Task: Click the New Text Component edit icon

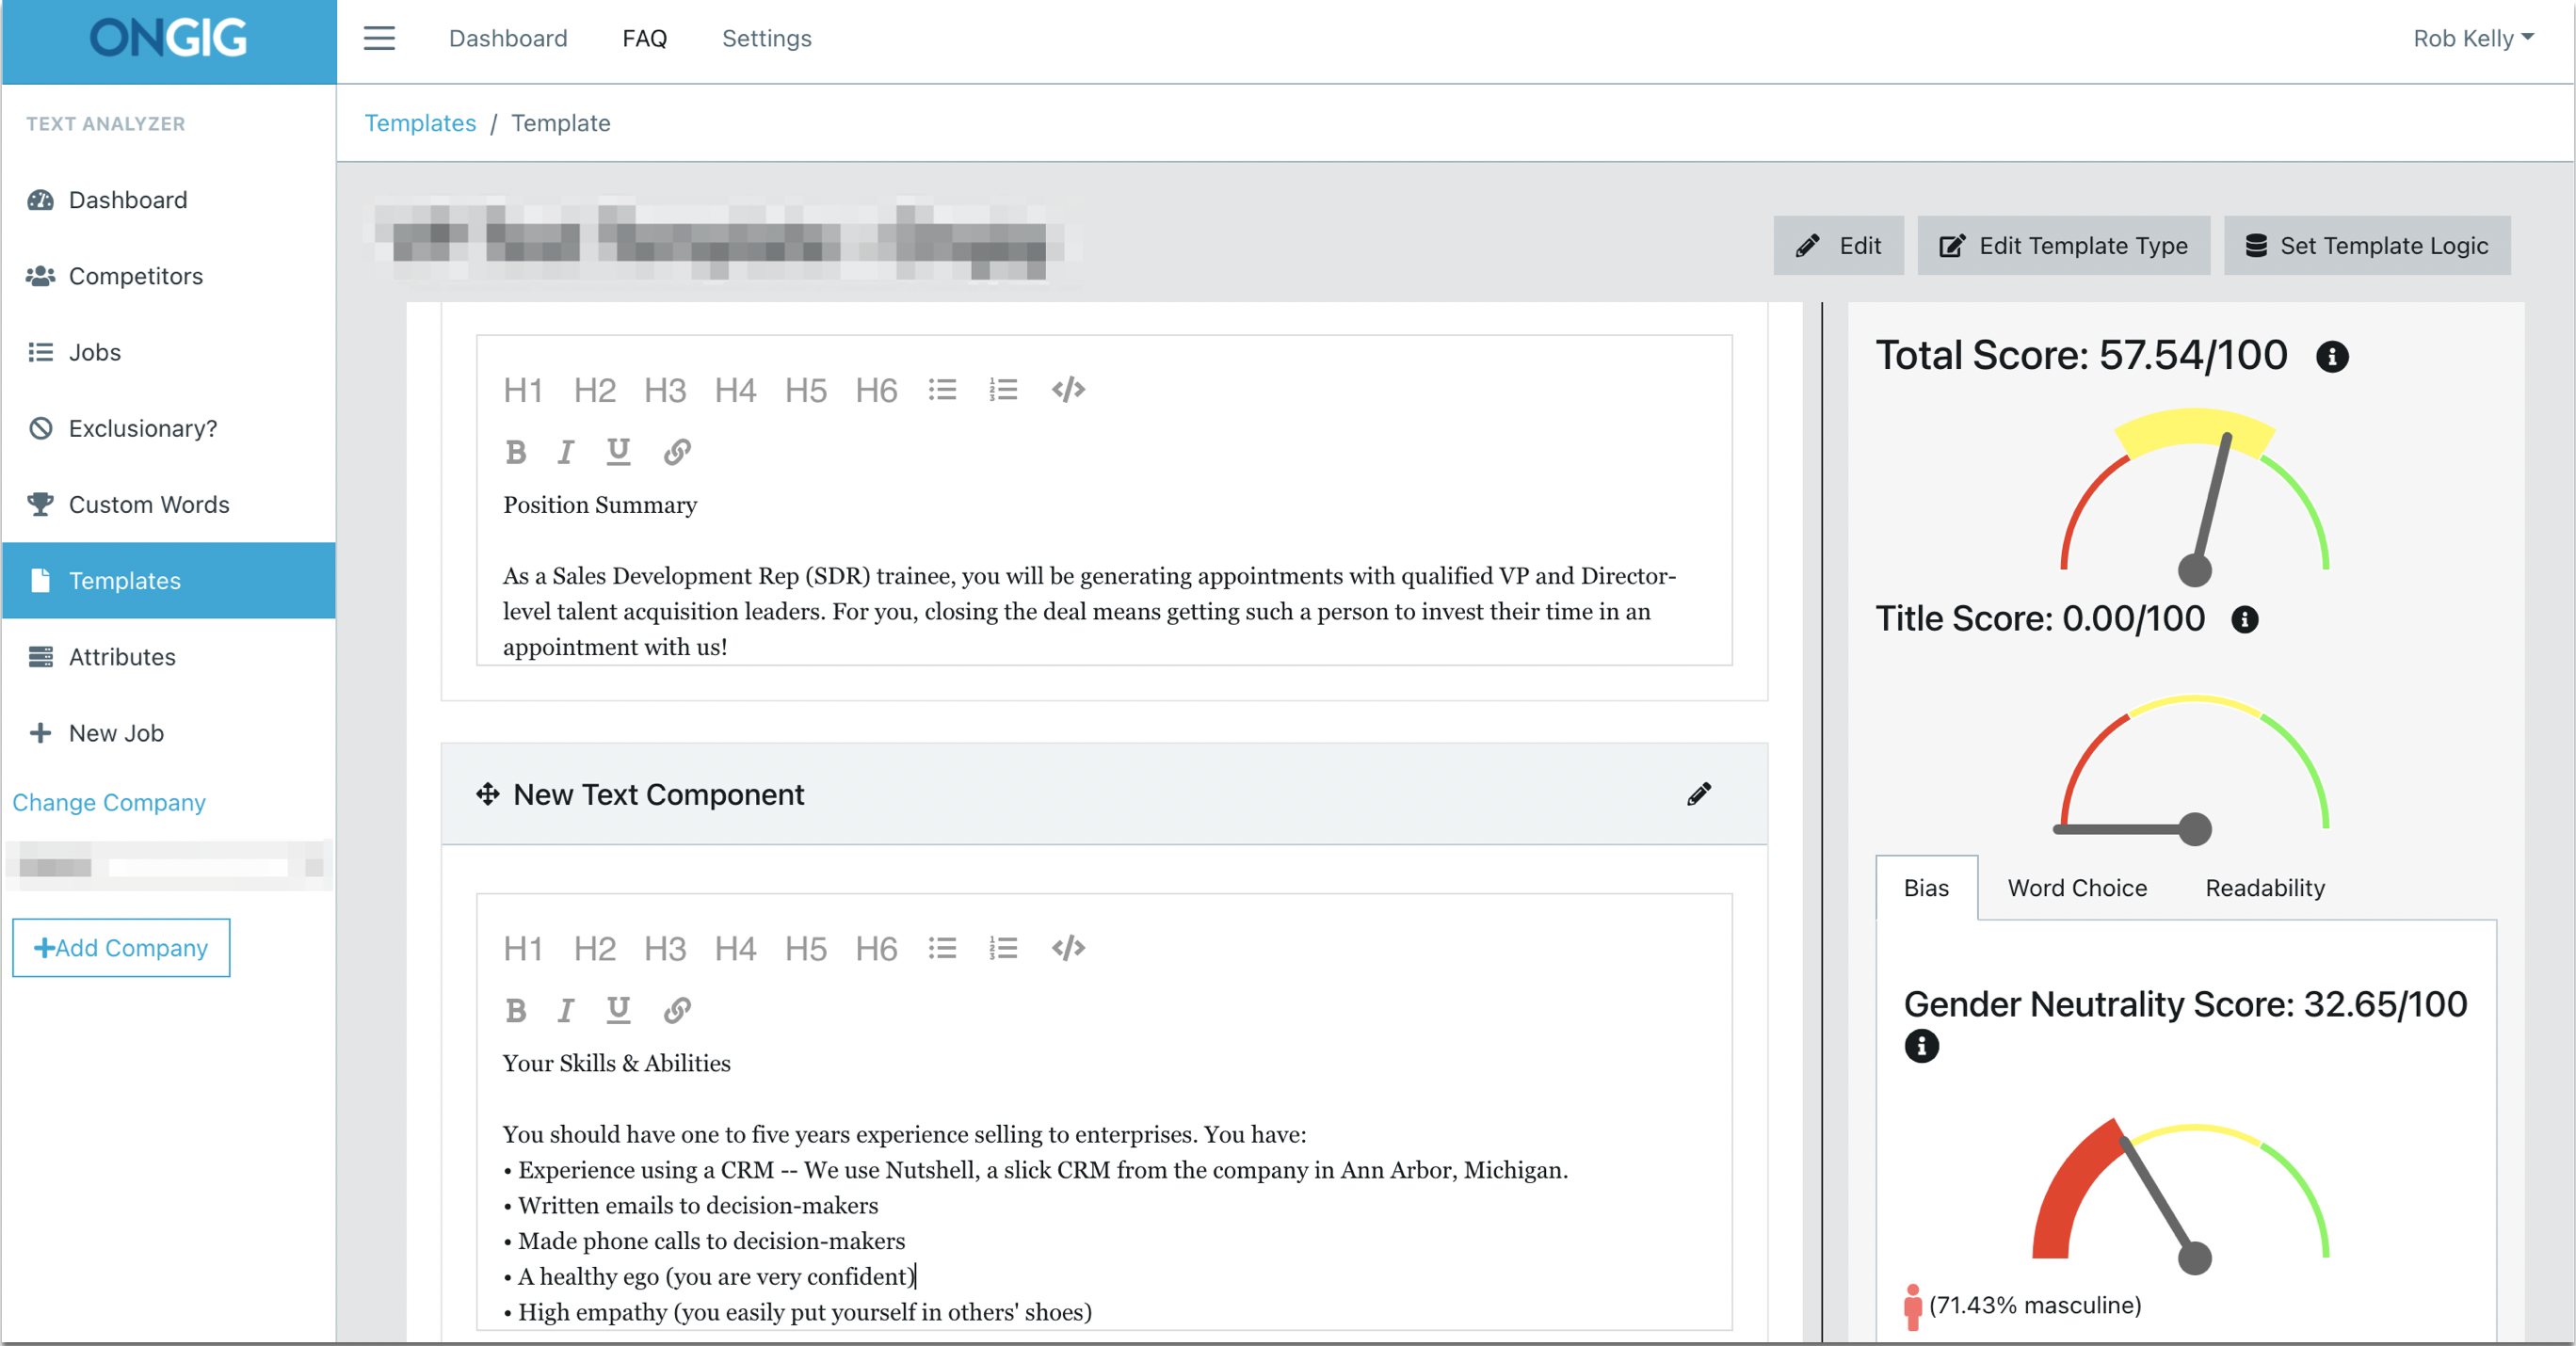Action: point(1699,794)
